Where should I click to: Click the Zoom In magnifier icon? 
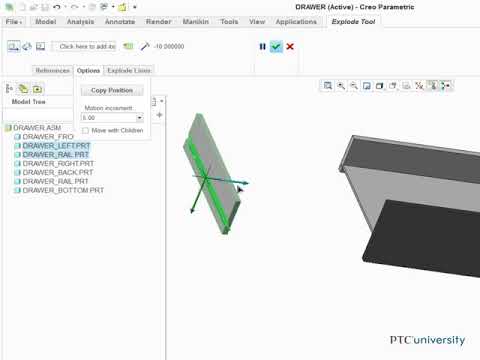pos(341,86)
